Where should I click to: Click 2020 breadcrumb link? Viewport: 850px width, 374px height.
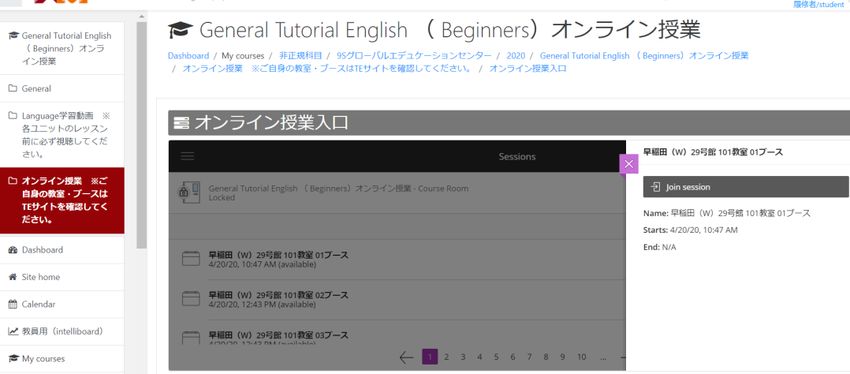pyautogui.click(x=516, y=56)
